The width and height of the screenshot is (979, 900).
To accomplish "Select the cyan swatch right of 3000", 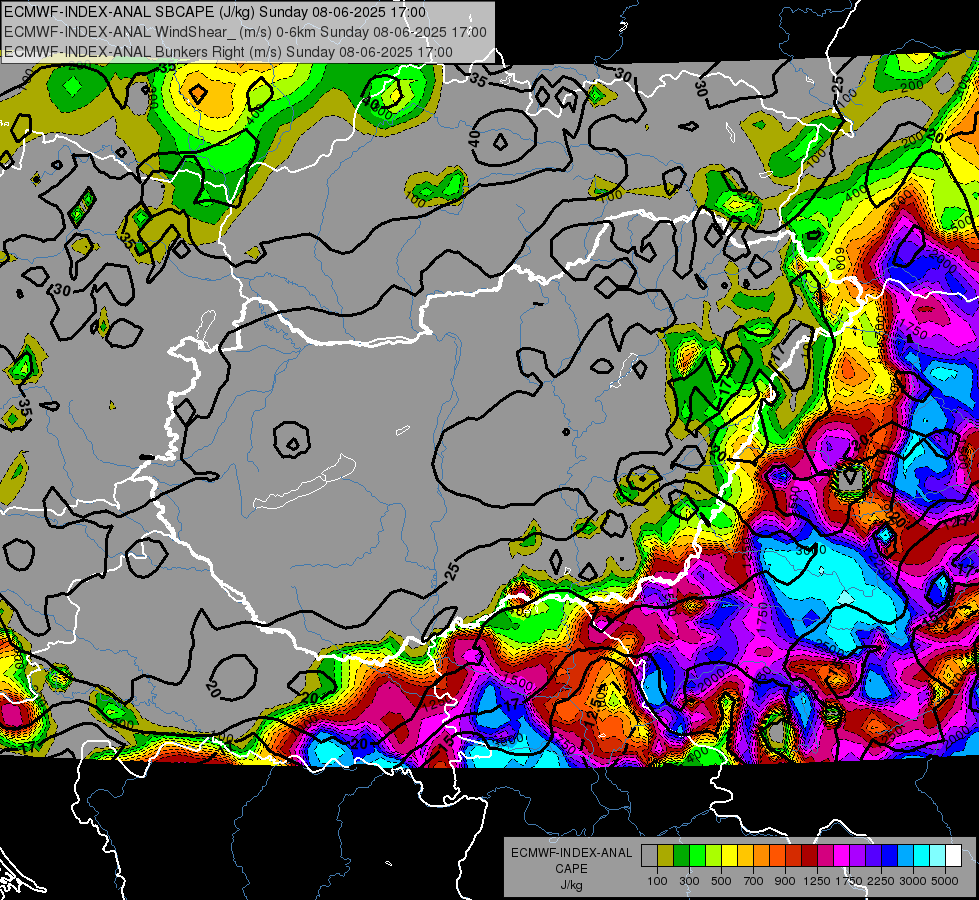I will (922, 856).
